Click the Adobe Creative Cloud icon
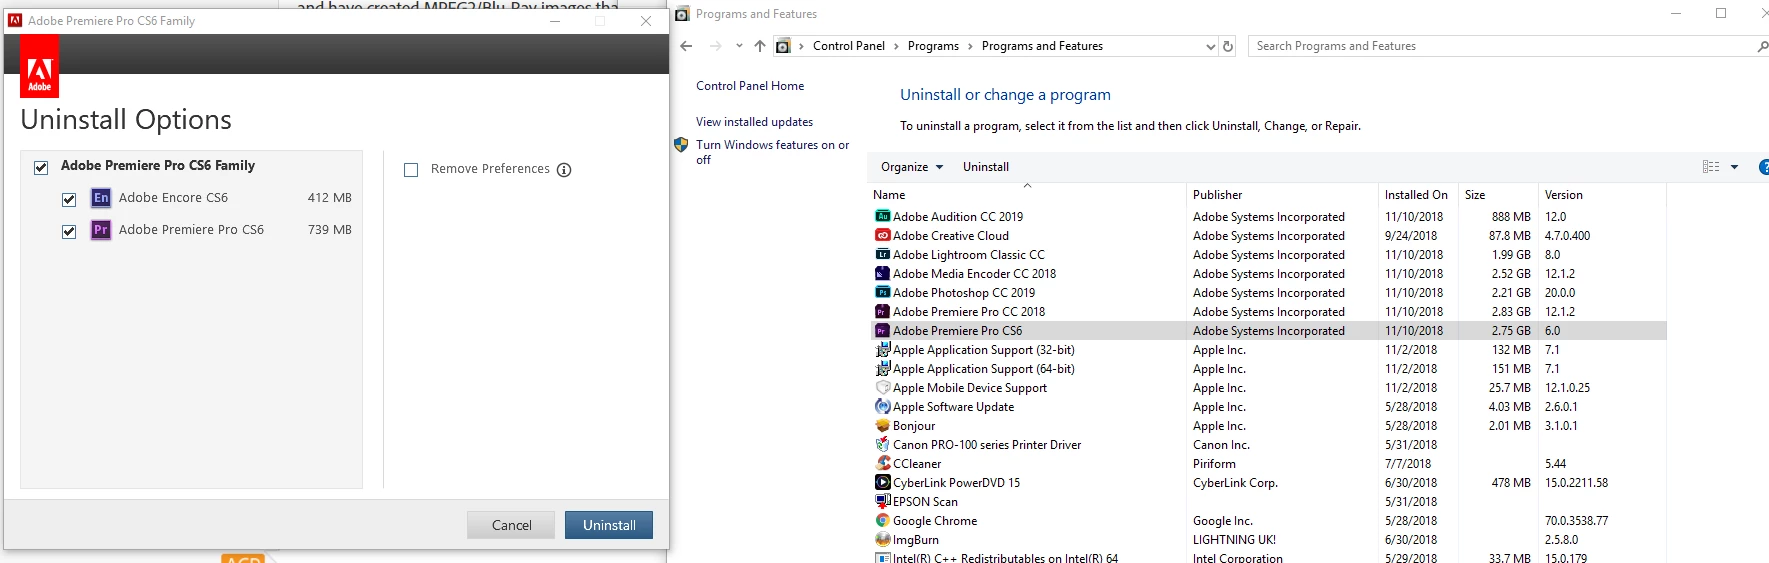The width and height of the screenshot is (1769, 563). coord(882,235)
